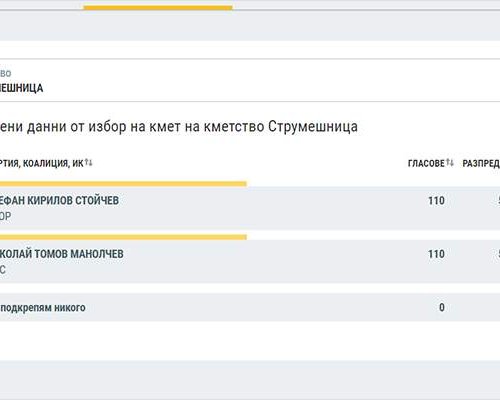Viewport: 500px width, 400px height.
Task: Open candidate ТОМОВ МАНОЛЧЕВ row
Action: 250,261
